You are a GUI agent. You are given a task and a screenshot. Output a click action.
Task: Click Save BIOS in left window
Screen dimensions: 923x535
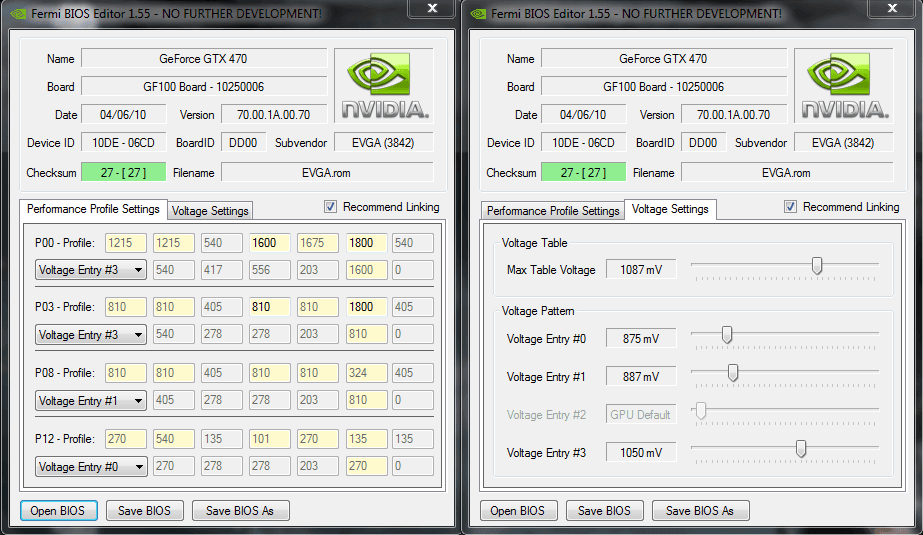pyautogui.click(x=144, y=510)
